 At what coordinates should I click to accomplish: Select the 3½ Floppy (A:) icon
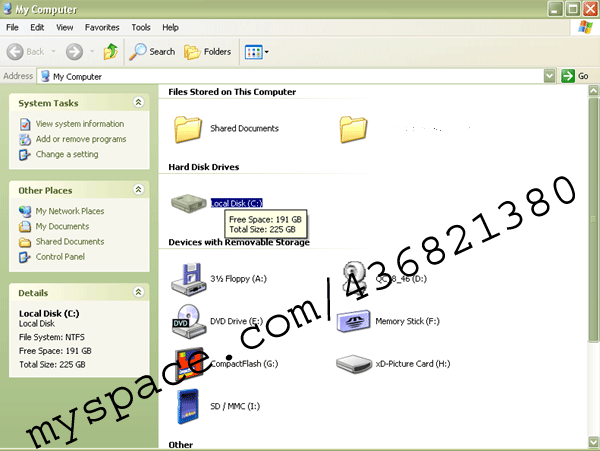coord(188,279)
